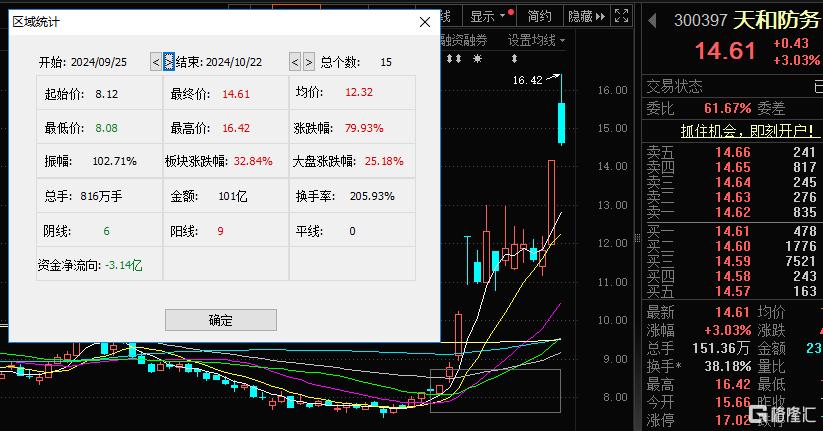Click the 最低价 value 8.08

(x=107, y=128)
